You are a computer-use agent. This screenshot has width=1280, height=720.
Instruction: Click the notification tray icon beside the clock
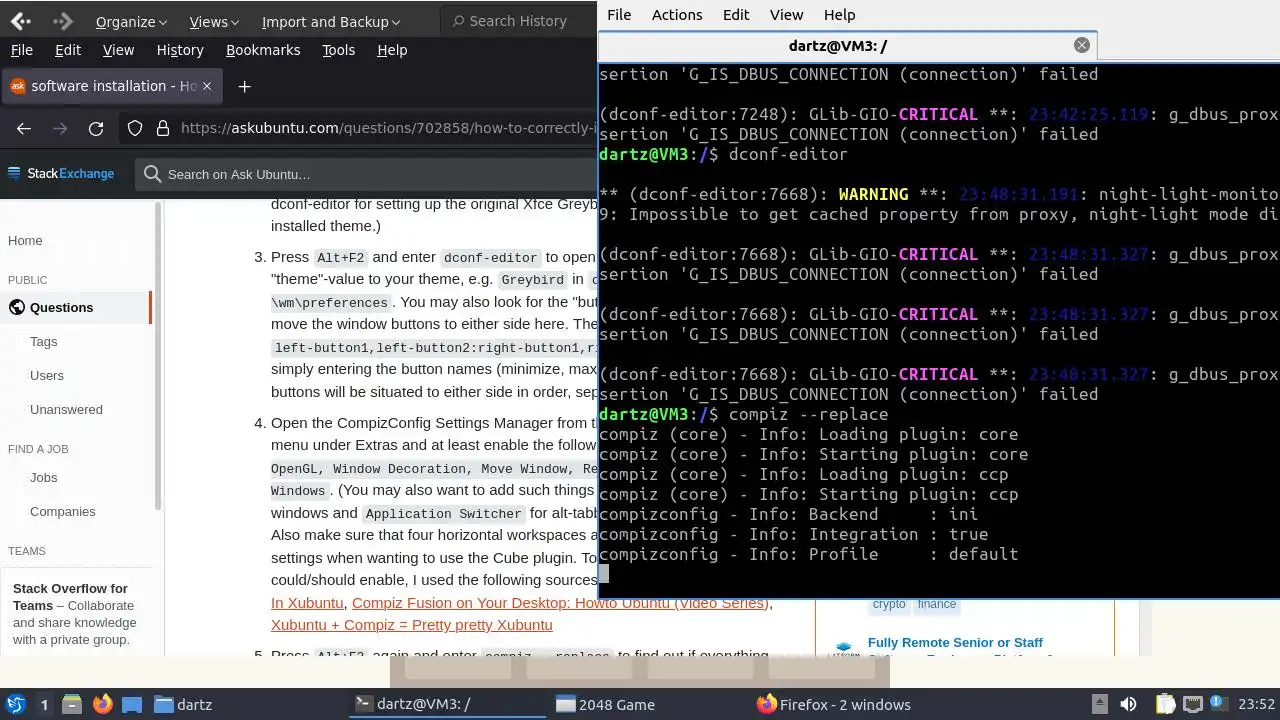[x=1220, y=704]
